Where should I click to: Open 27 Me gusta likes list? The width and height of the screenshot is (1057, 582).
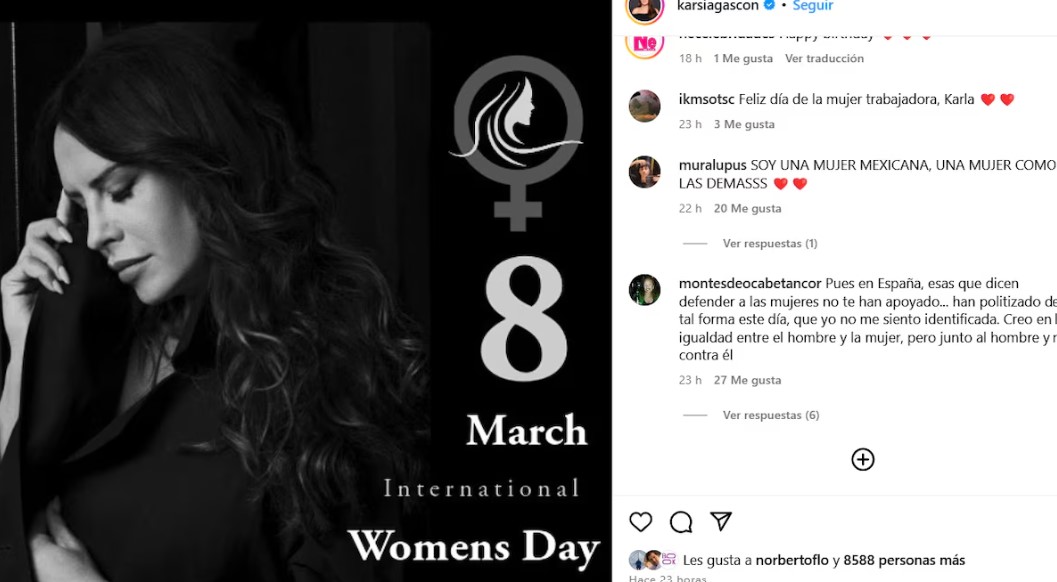click(x=748, y=380)
